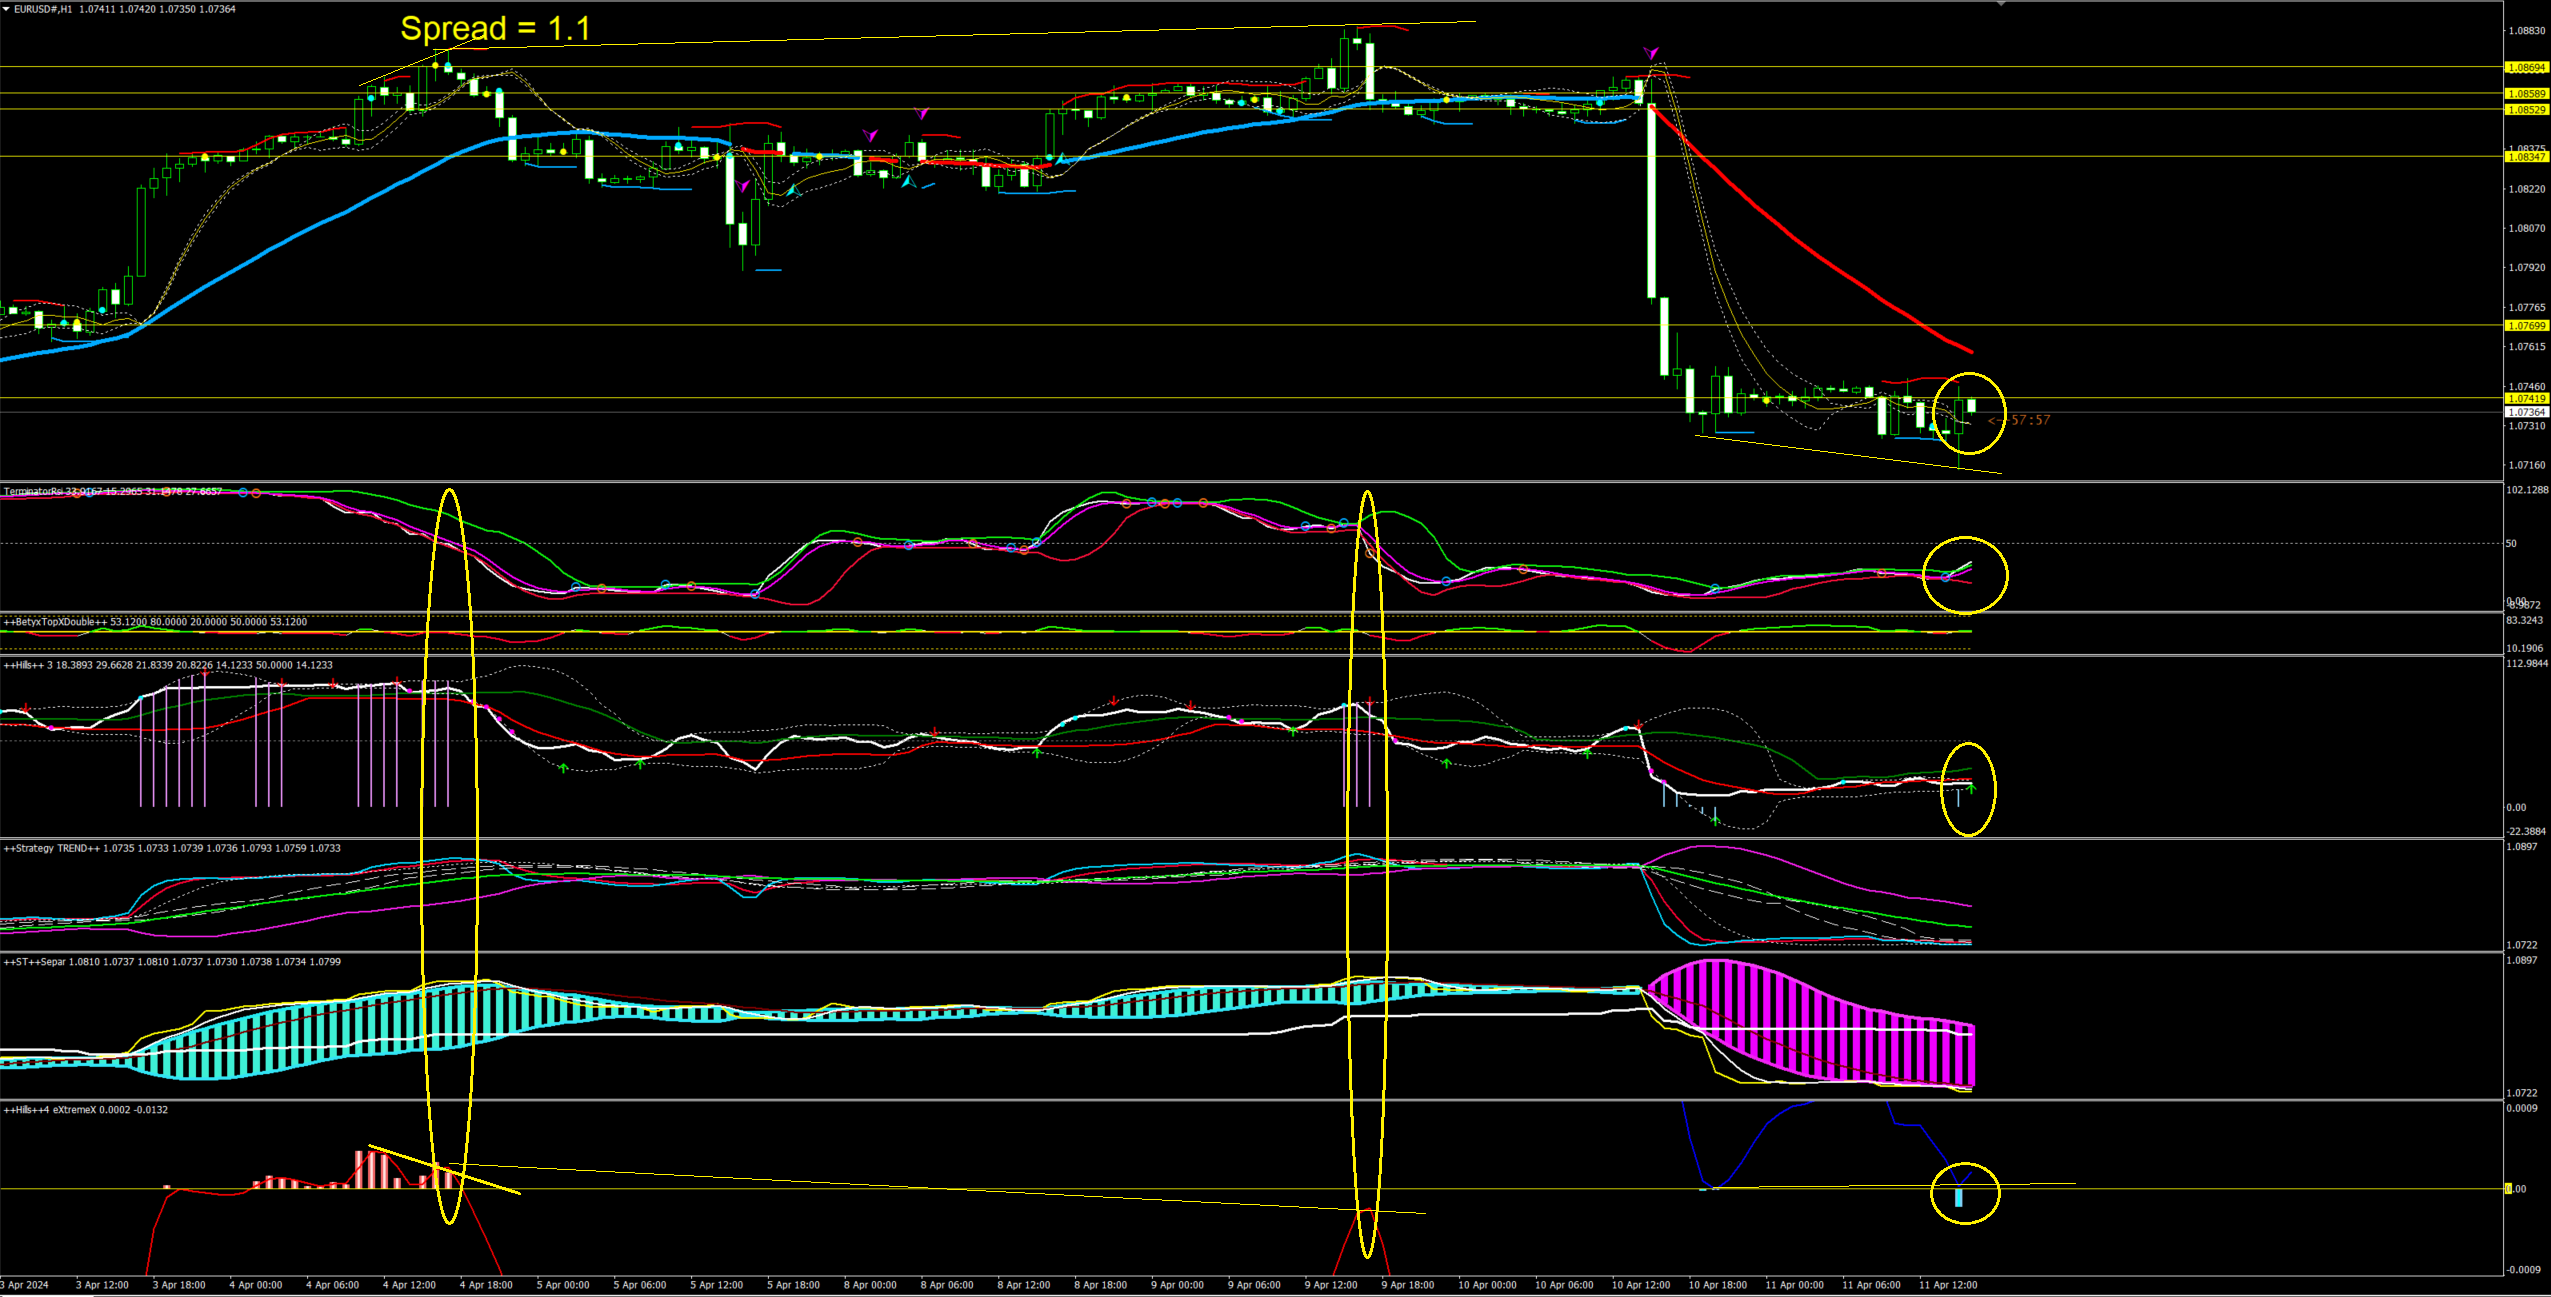Click cyan histogram bar in eXtremeX circle
Viewport: 2551px width, 1297px height.
tap(1958, 1197)
